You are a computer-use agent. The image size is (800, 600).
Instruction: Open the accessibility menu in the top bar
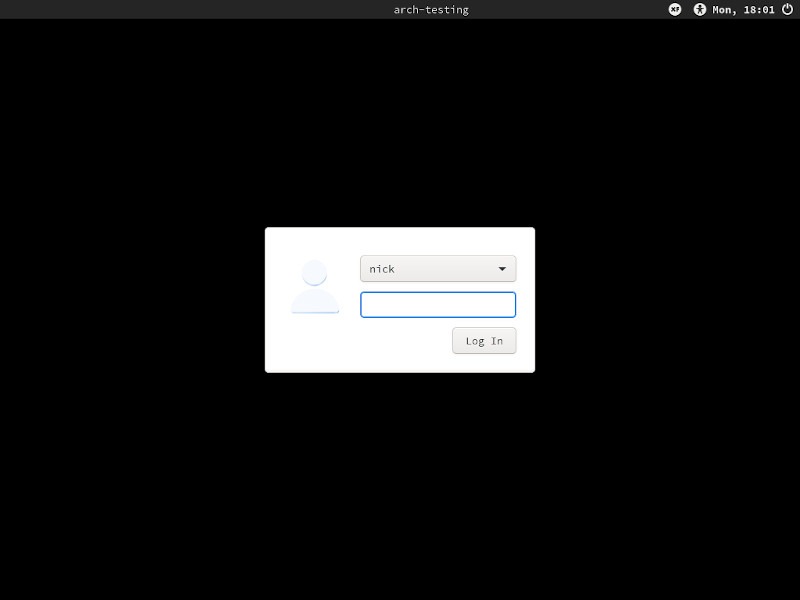701,10
